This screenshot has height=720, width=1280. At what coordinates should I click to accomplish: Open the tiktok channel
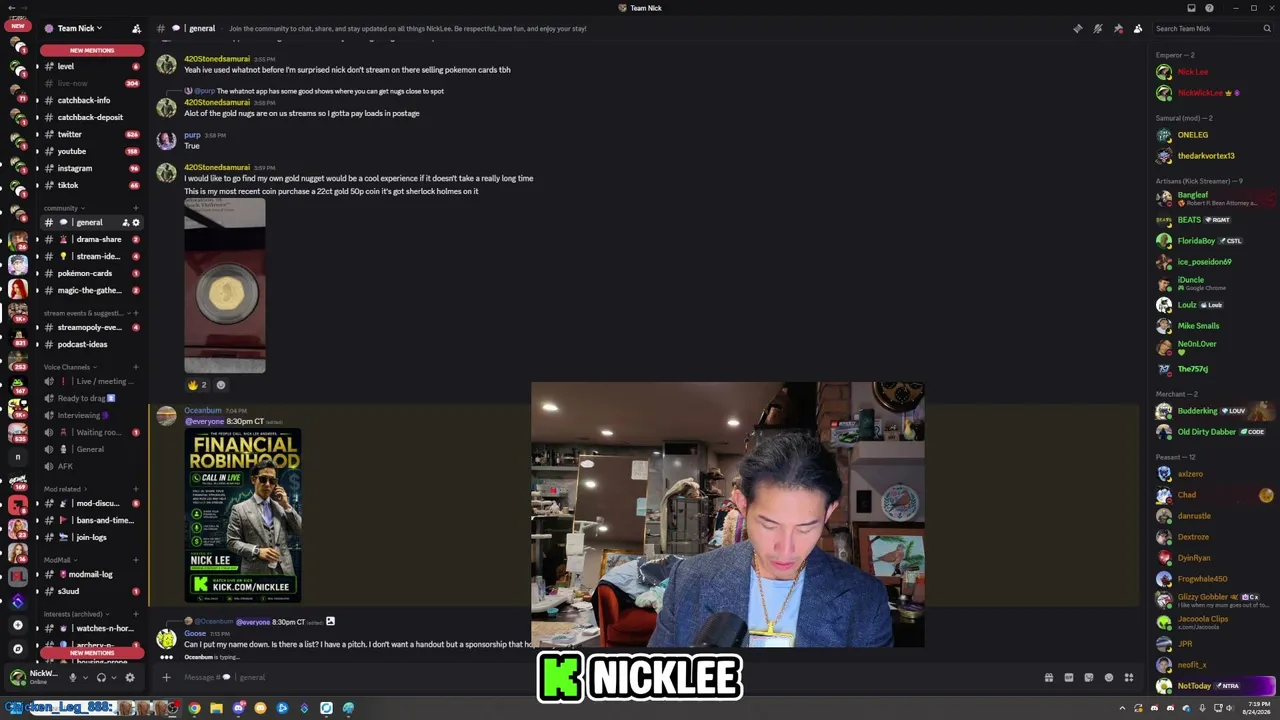tap(90, 185)
